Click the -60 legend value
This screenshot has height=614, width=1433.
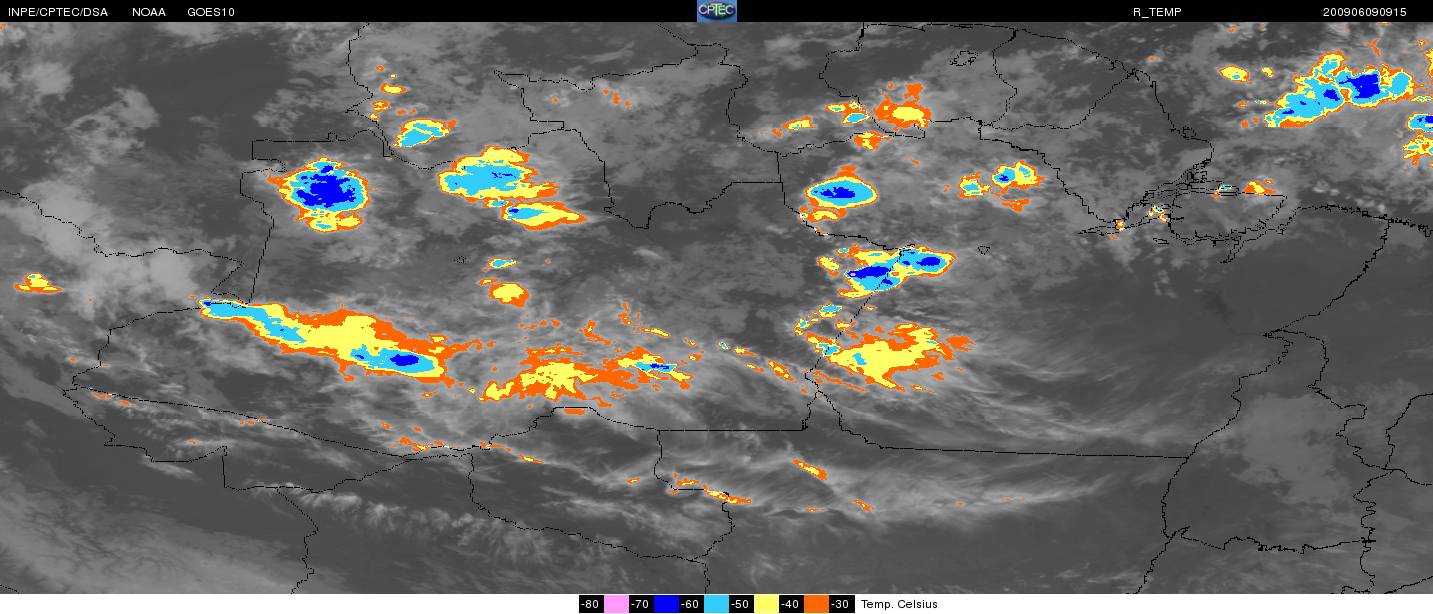(690, 604)
